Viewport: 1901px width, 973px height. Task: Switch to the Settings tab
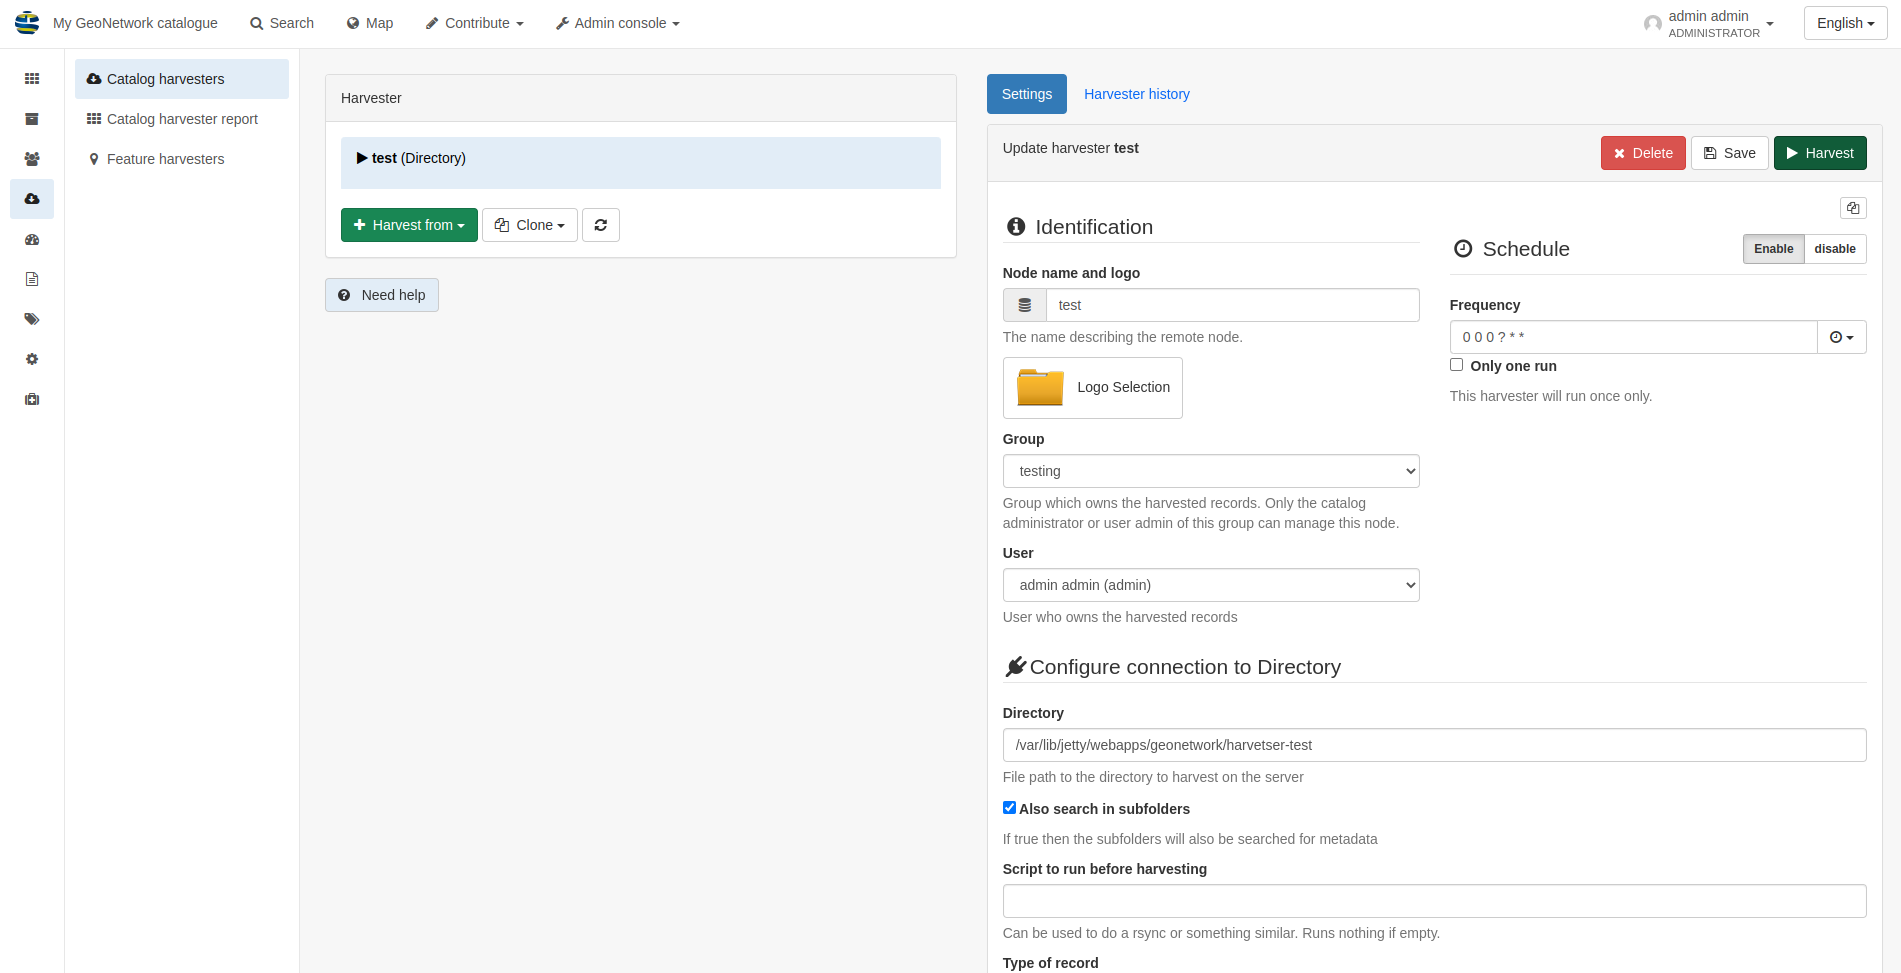[x=1027, y=94]
